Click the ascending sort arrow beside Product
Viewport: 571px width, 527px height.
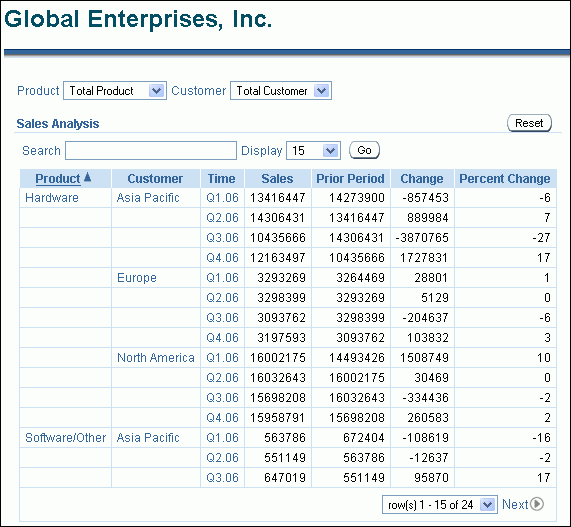tap(87, 177)
